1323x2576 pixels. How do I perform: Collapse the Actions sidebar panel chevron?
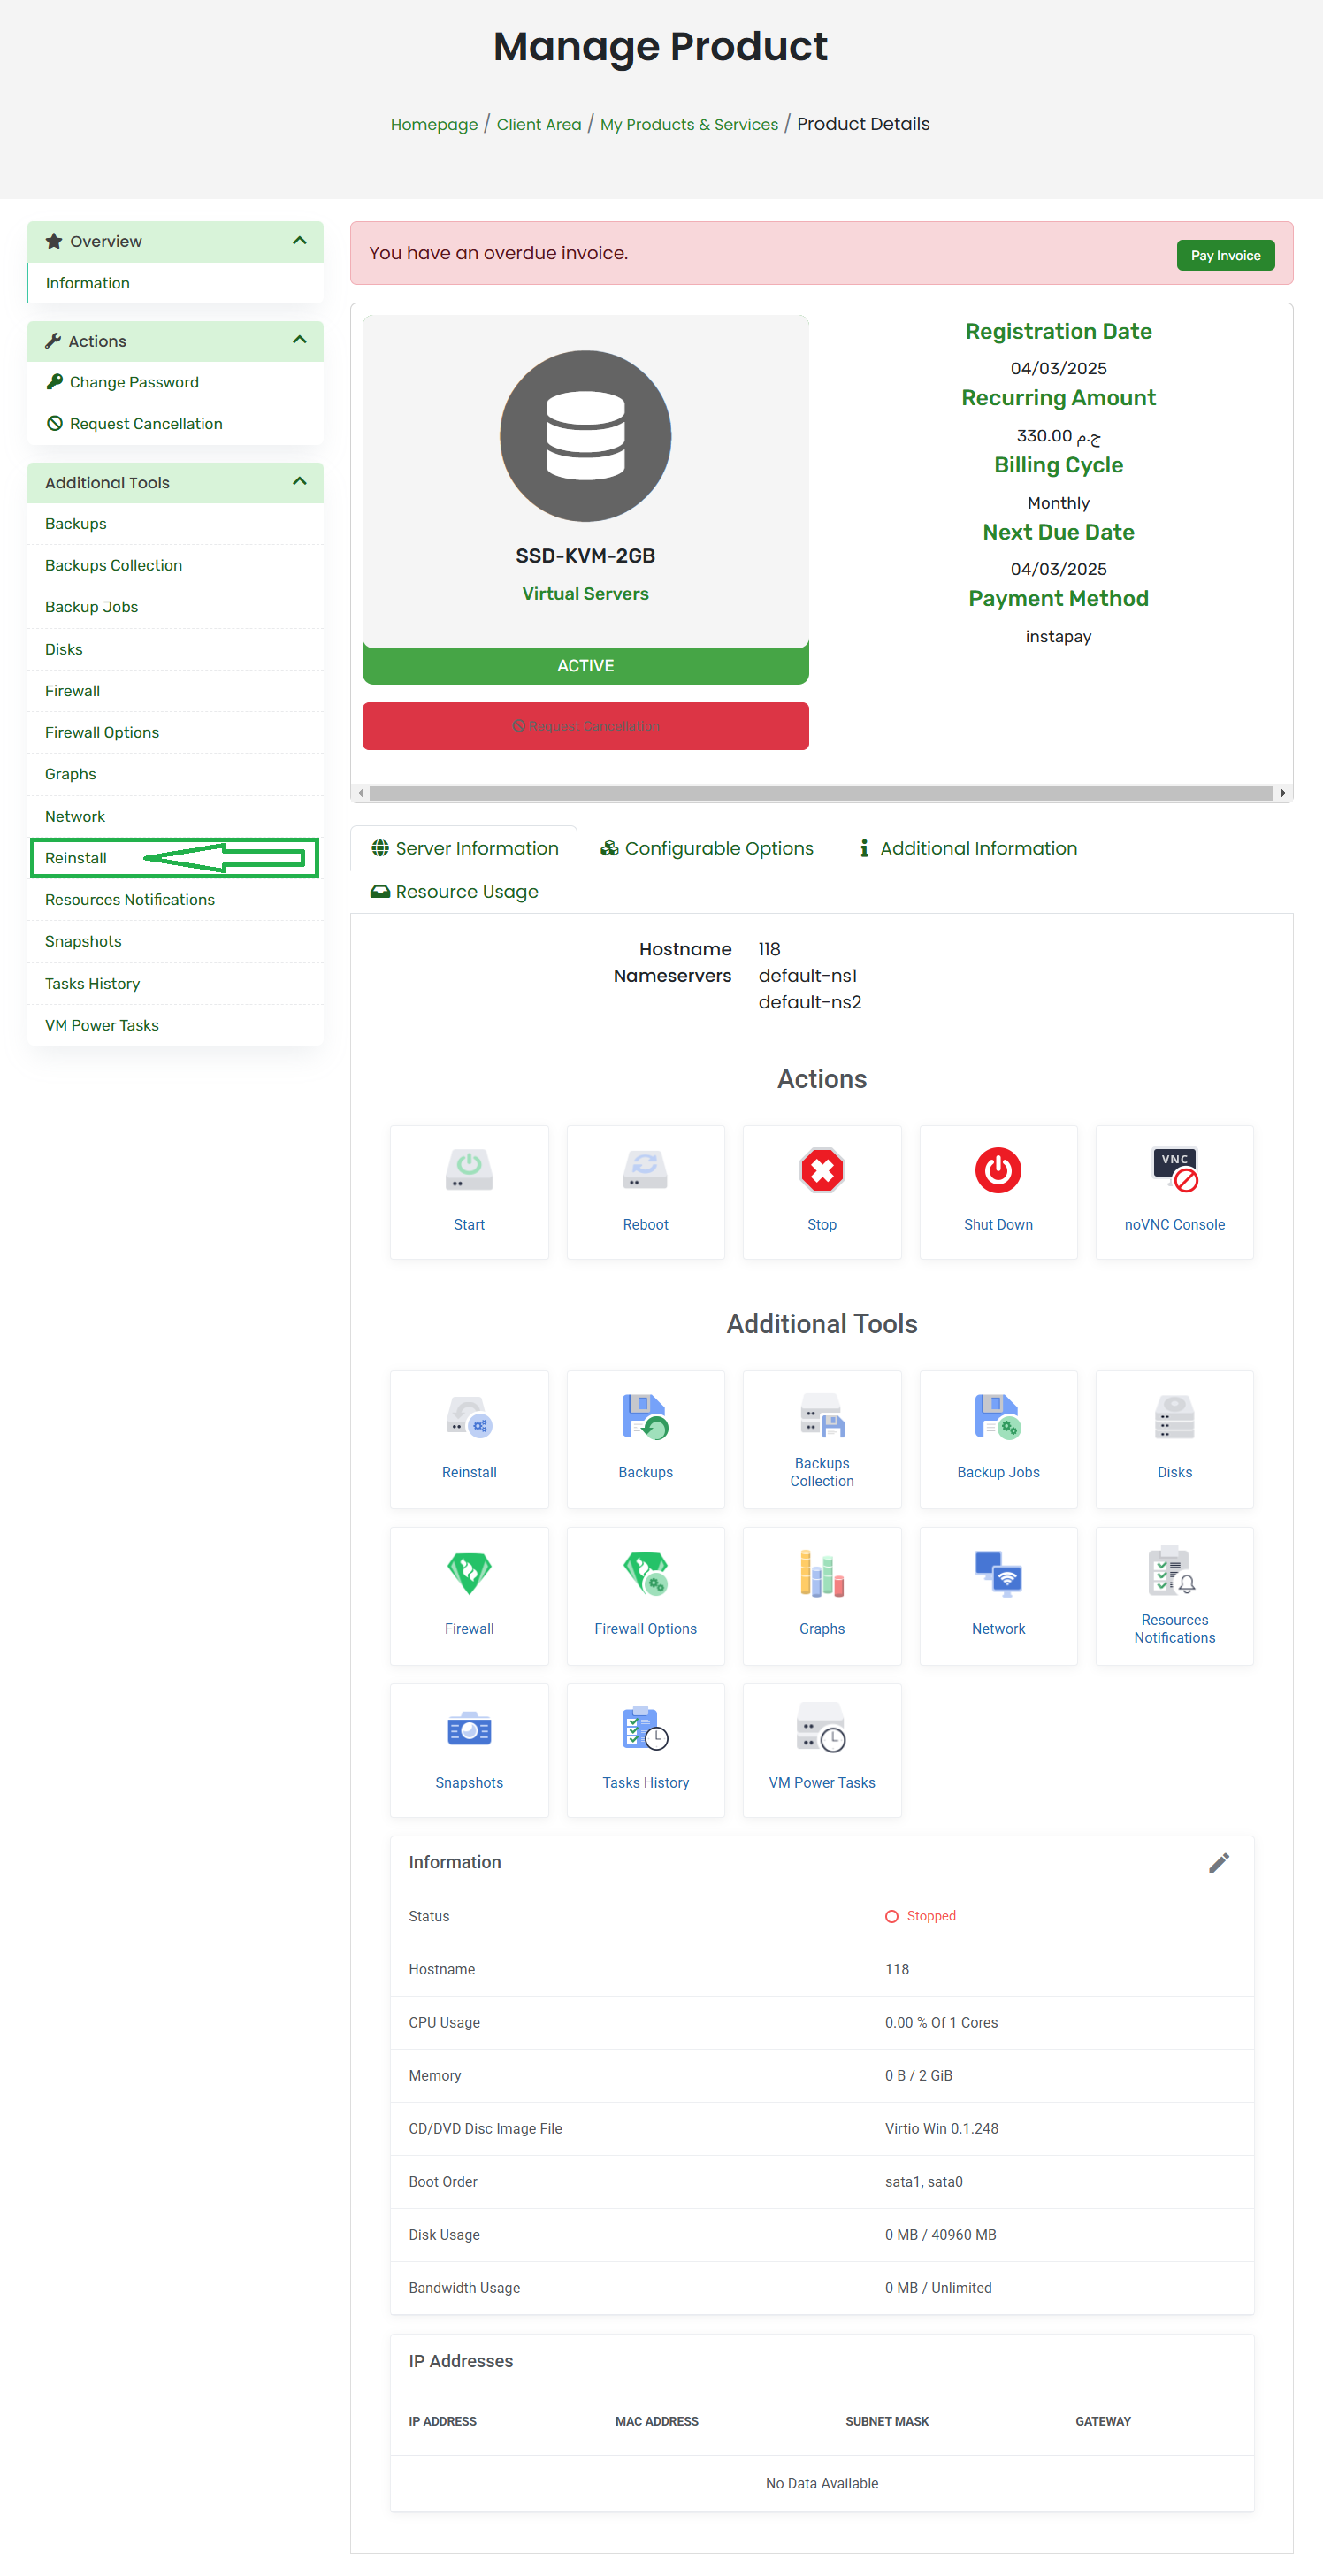pos(299,340)
